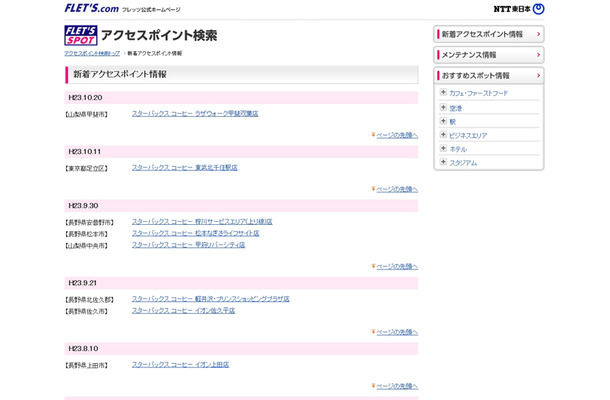The height and width of the screenshot is (400, 610).
Task: Expand the plus icon for カフェ・ファーストフード
Action: tap(443, 92)
